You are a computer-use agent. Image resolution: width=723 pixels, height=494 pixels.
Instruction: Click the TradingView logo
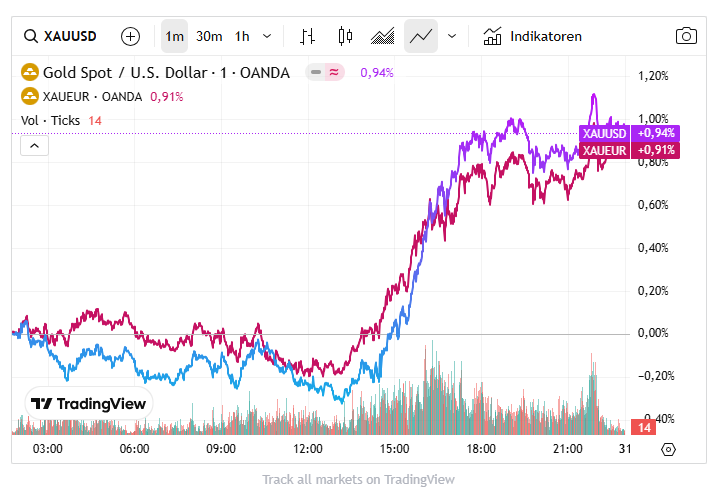89,404
